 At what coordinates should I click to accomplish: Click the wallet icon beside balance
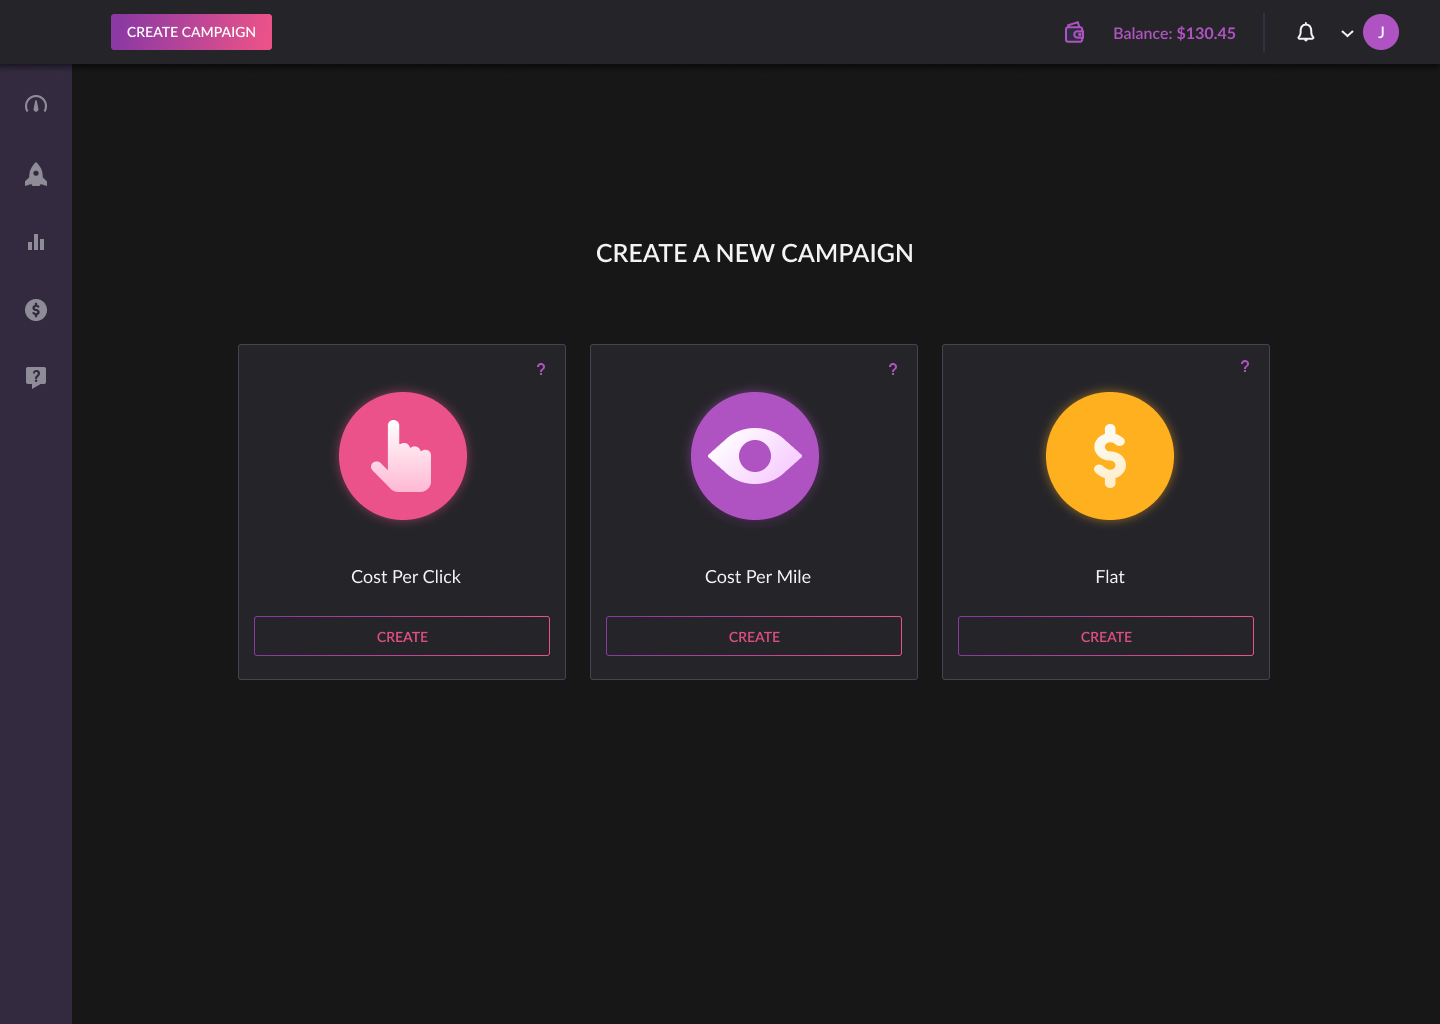coord(1074,33)
